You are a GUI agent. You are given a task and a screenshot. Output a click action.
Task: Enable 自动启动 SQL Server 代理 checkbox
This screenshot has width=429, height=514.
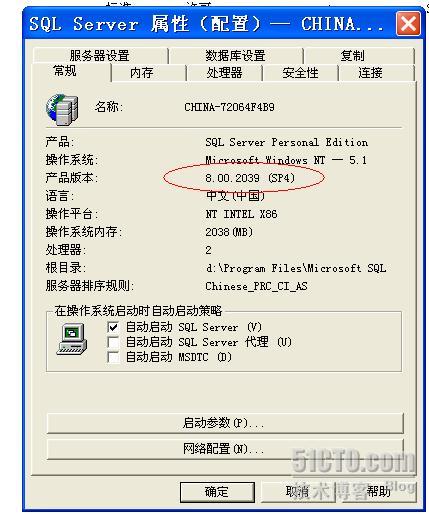tap(113, 342)
